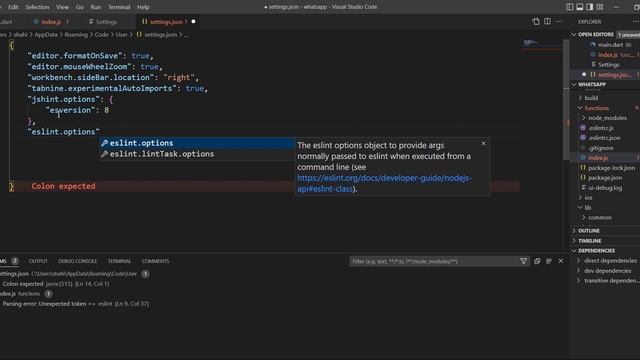Open ui-debug.log file
640x360 pixels.
tap(605, 188)
